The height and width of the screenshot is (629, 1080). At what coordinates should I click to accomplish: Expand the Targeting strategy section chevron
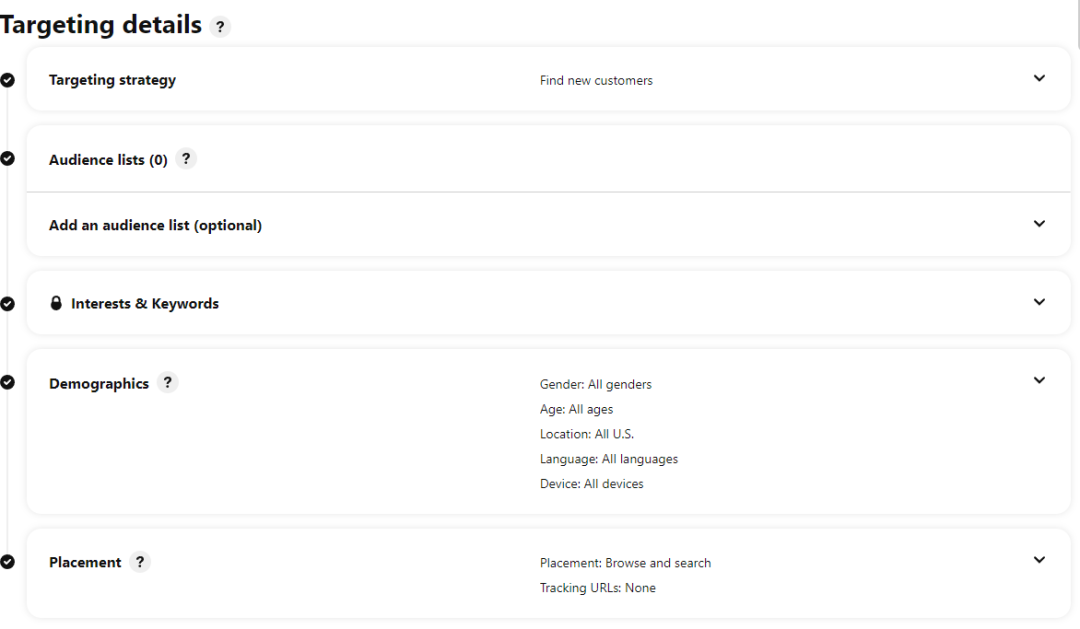pos(1039,78)
